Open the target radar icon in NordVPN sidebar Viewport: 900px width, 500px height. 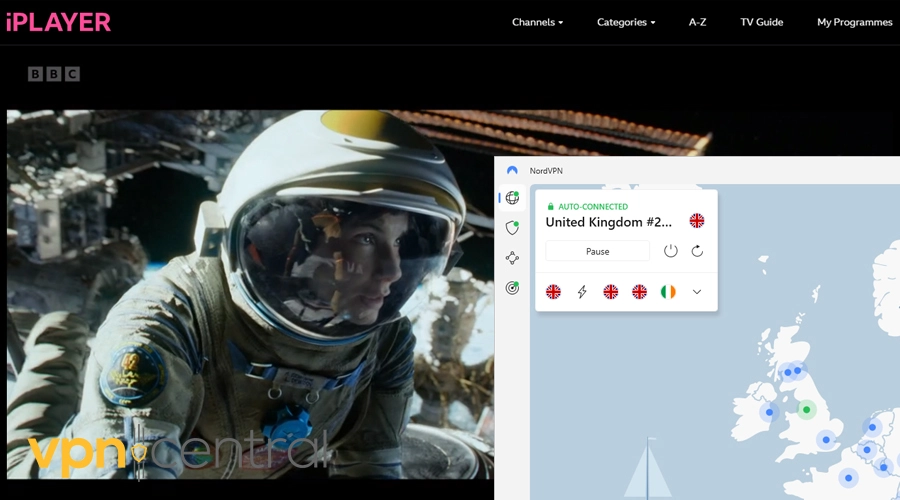coord(512,288)
